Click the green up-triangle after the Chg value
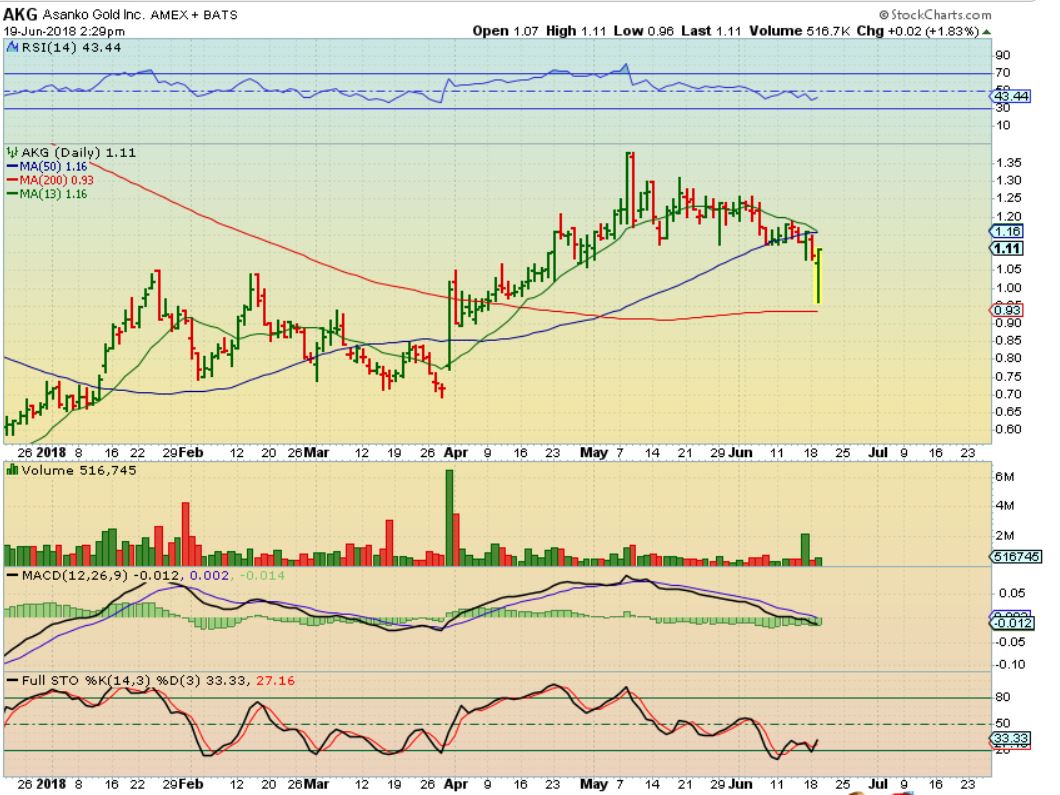Screen dimensions: 1060x795 click(986, 31)
